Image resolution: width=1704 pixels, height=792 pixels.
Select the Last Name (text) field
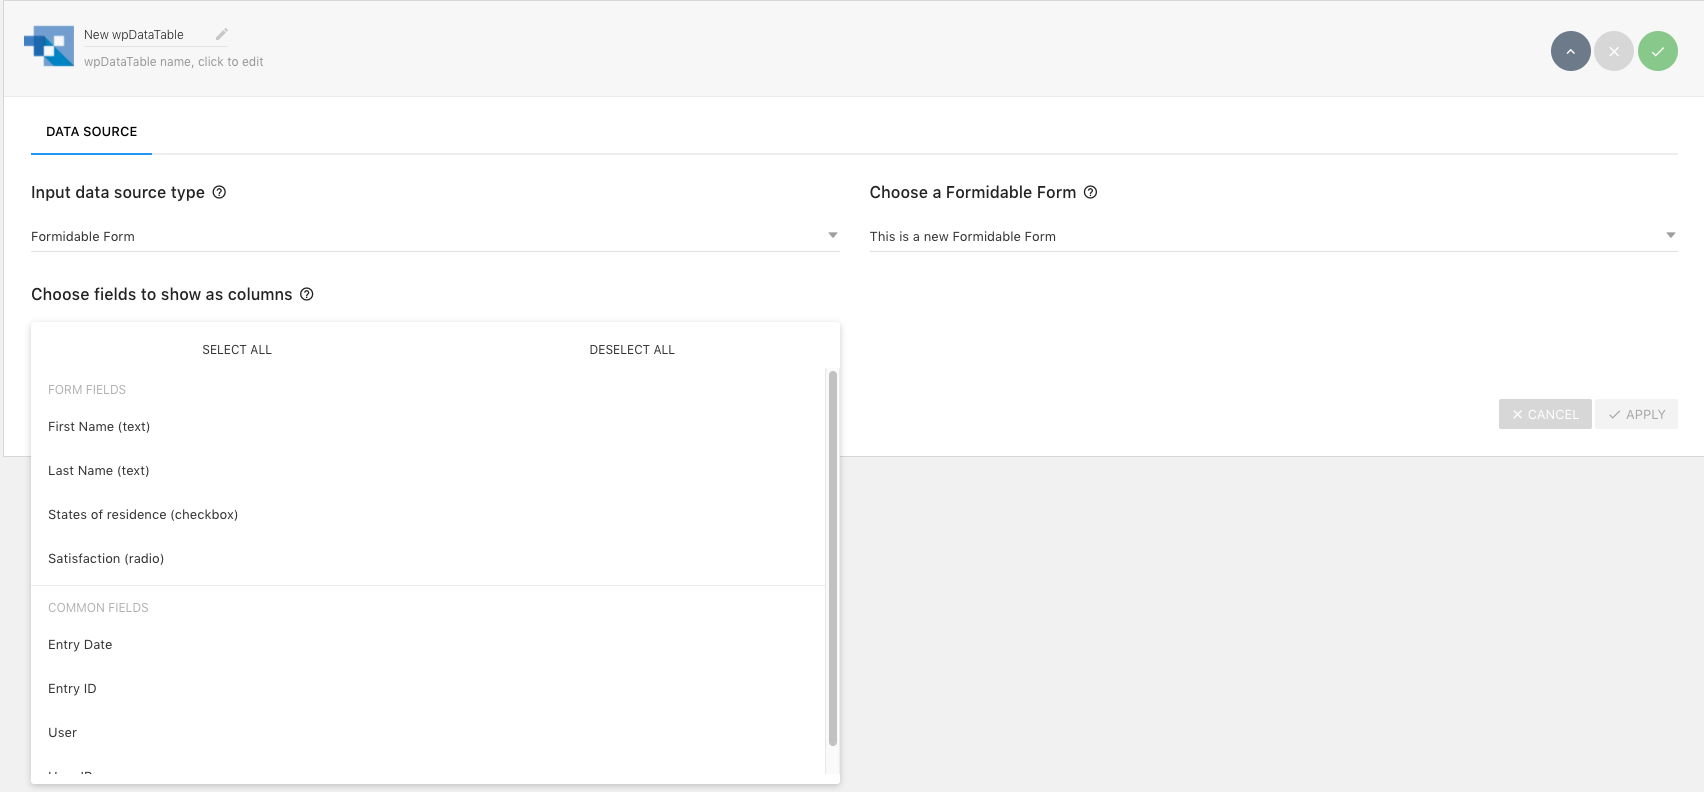(x=99, y=471)
